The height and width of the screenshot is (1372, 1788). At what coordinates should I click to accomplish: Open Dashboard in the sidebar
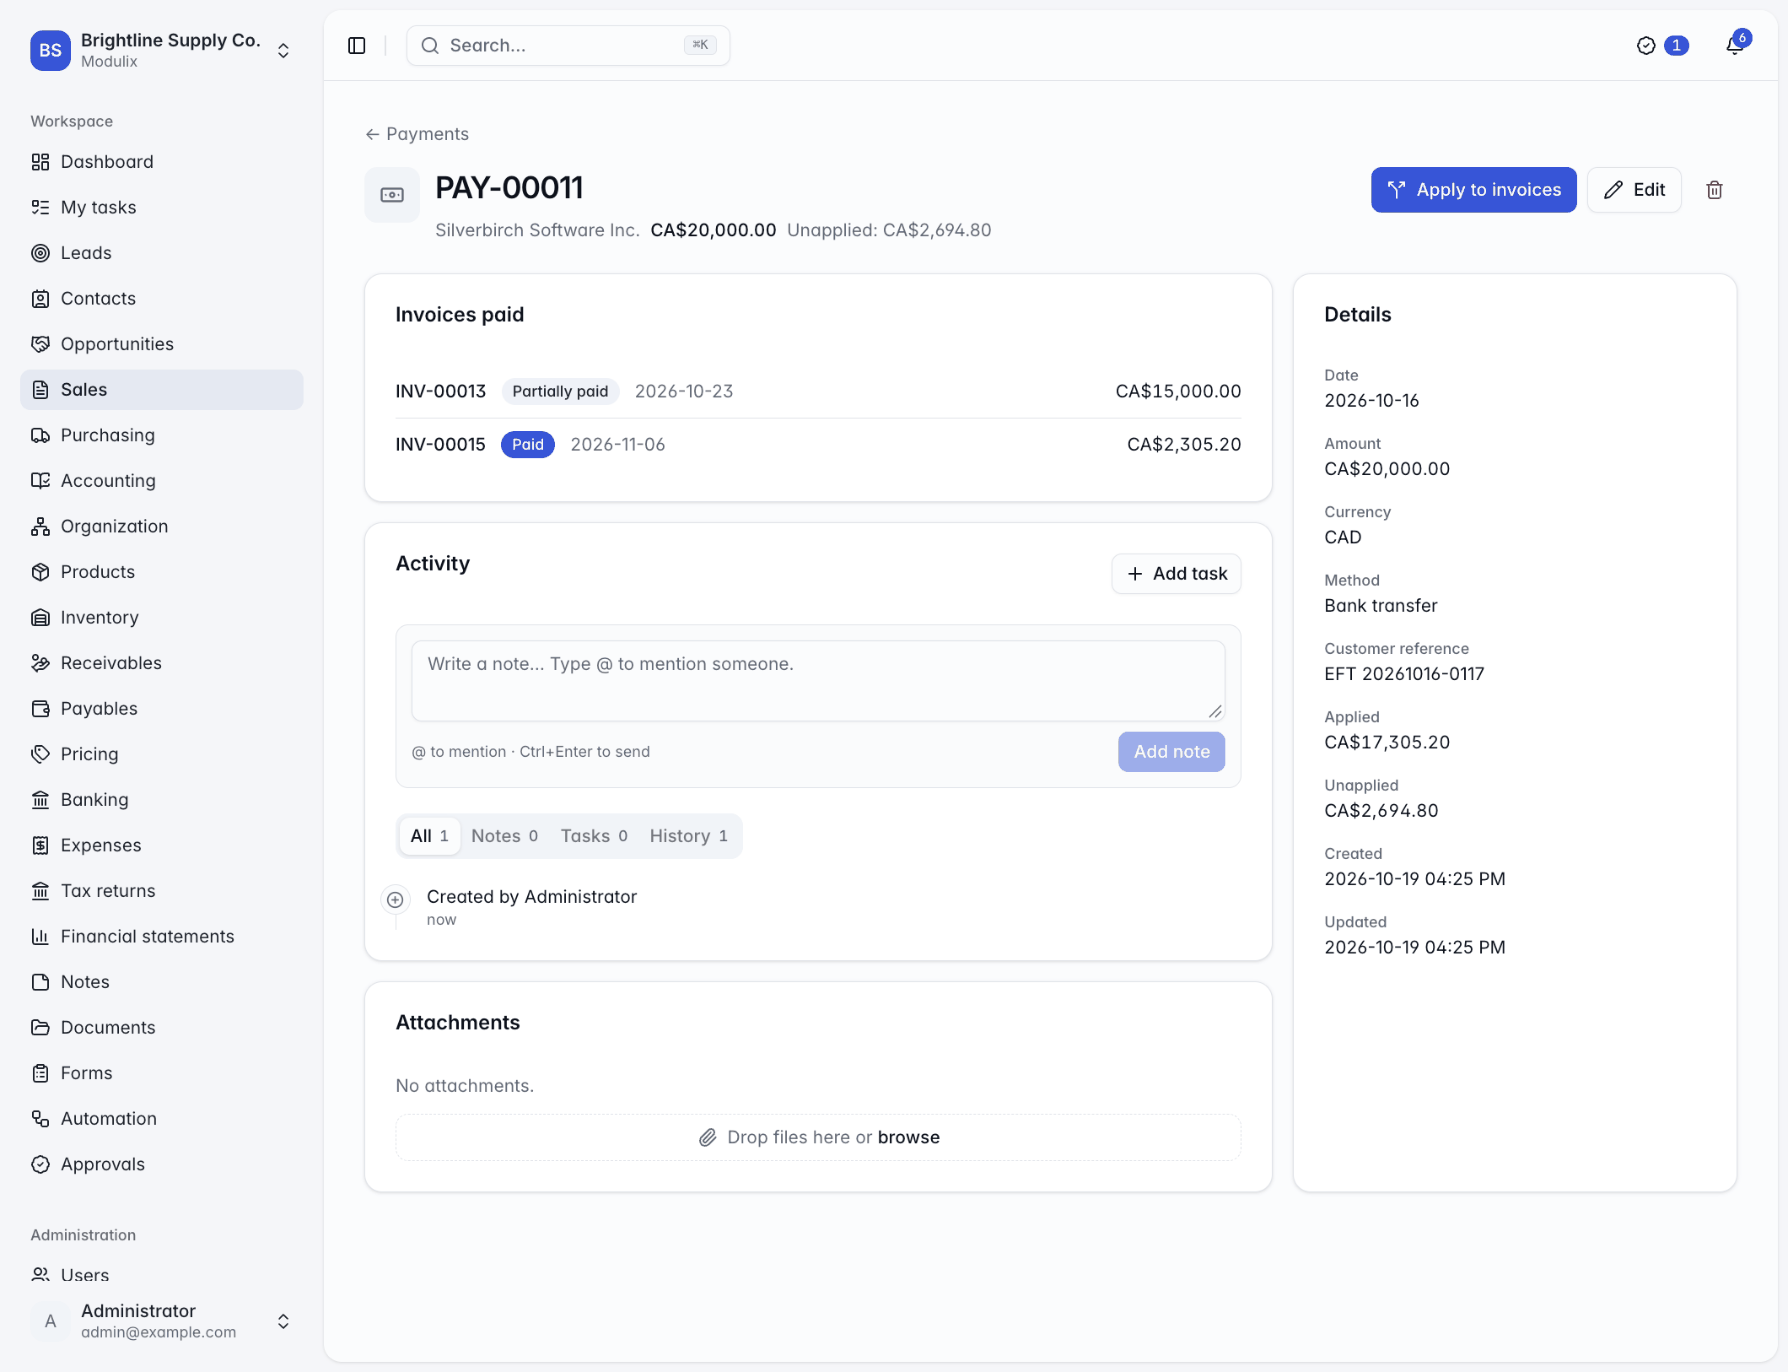[x=161, y=162]
